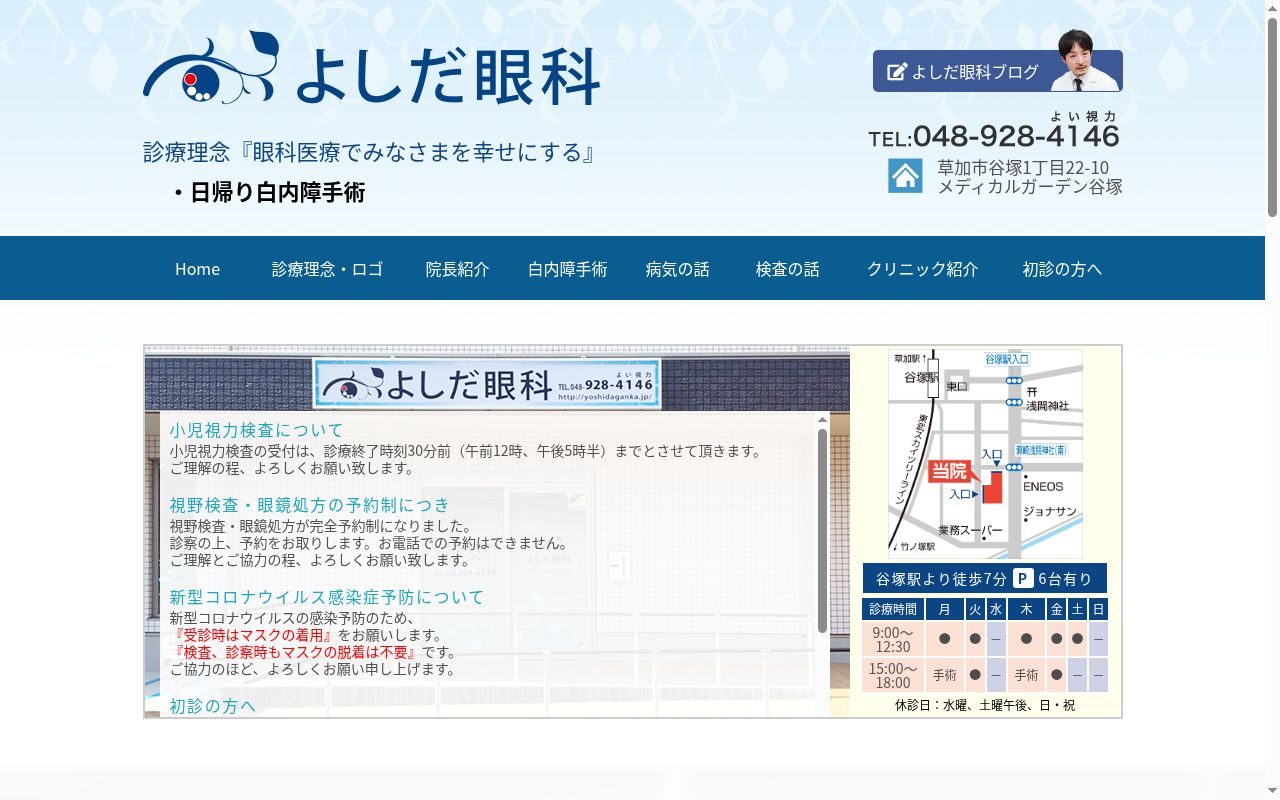The image size is (1280, 800).
Task: Open 視野検査・眼鏡処方の予約制につき heading
Action: point(309,505)
